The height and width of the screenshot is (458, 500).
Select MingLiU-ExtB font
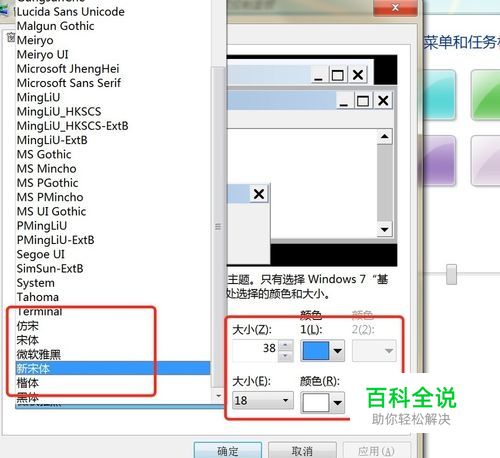click(52, 140)
